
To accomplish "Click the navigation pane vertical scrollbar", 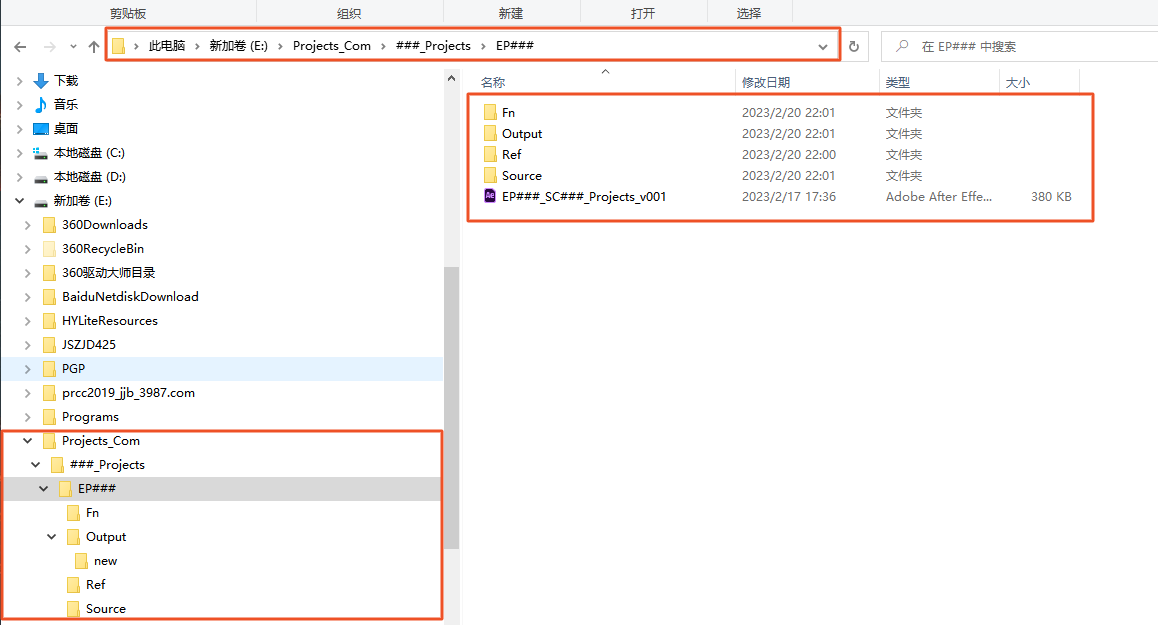I will click(451, 400).
